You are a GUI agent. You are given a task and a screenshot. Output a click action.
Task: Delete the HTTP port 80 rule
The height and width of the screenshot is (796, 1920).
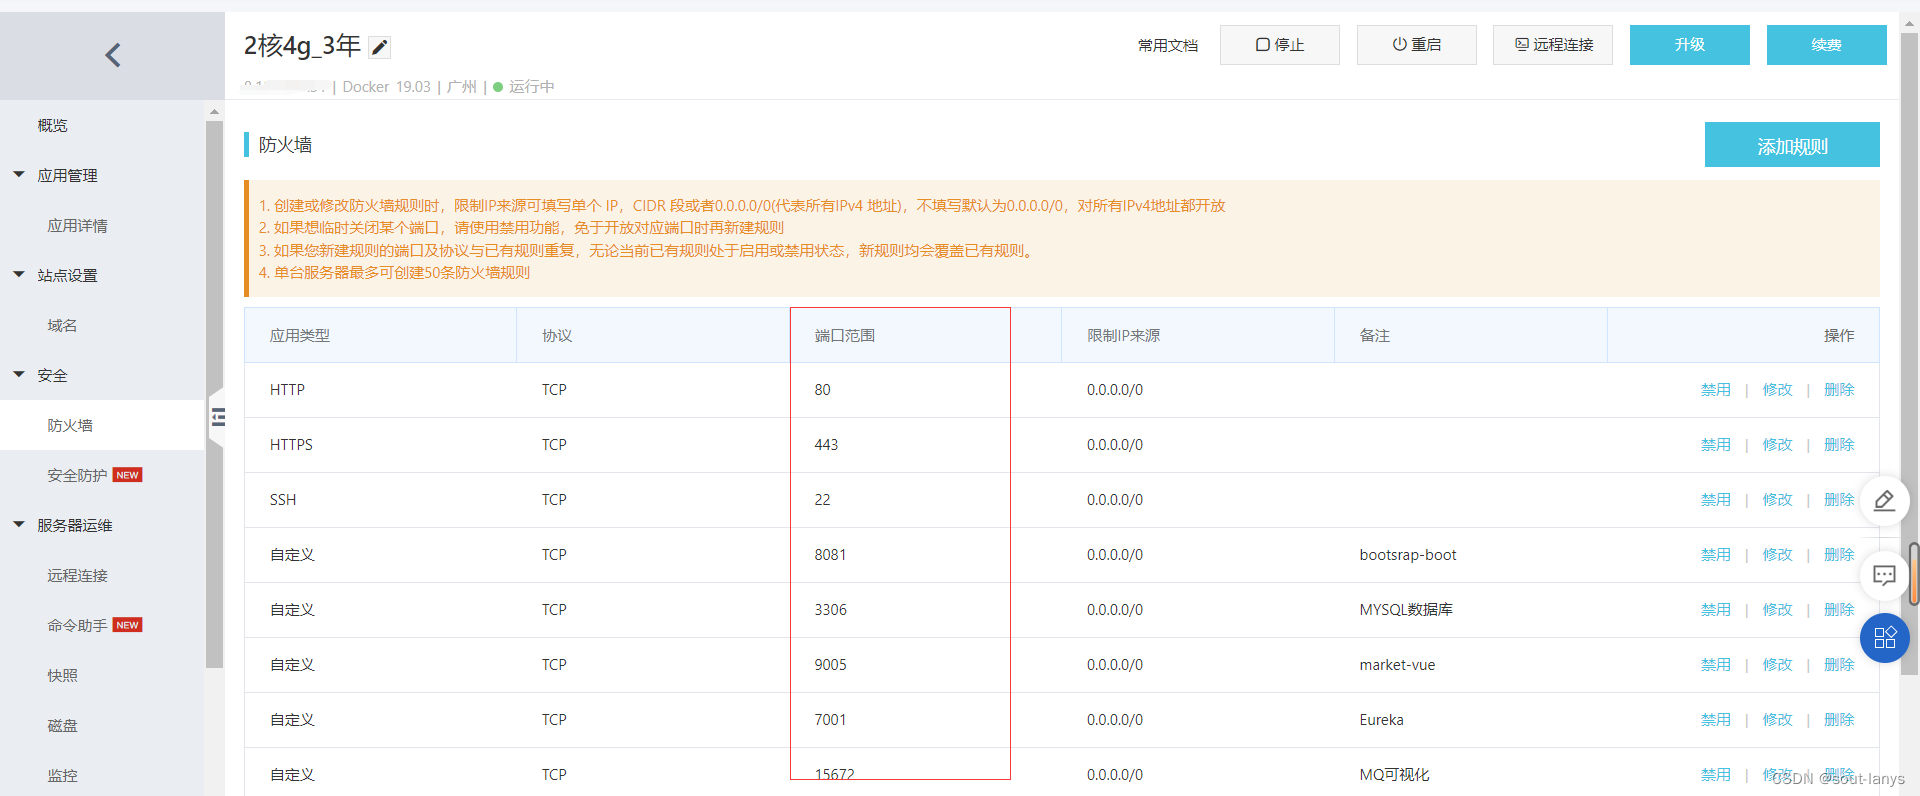click(1838, 390)
